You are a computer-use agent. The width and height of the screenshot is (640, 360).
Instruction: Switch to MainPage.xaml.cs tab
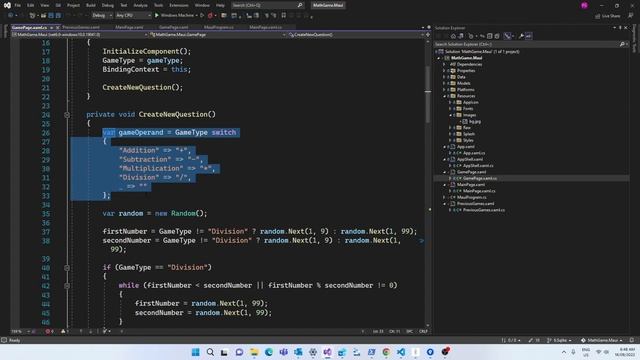(265, 27)
